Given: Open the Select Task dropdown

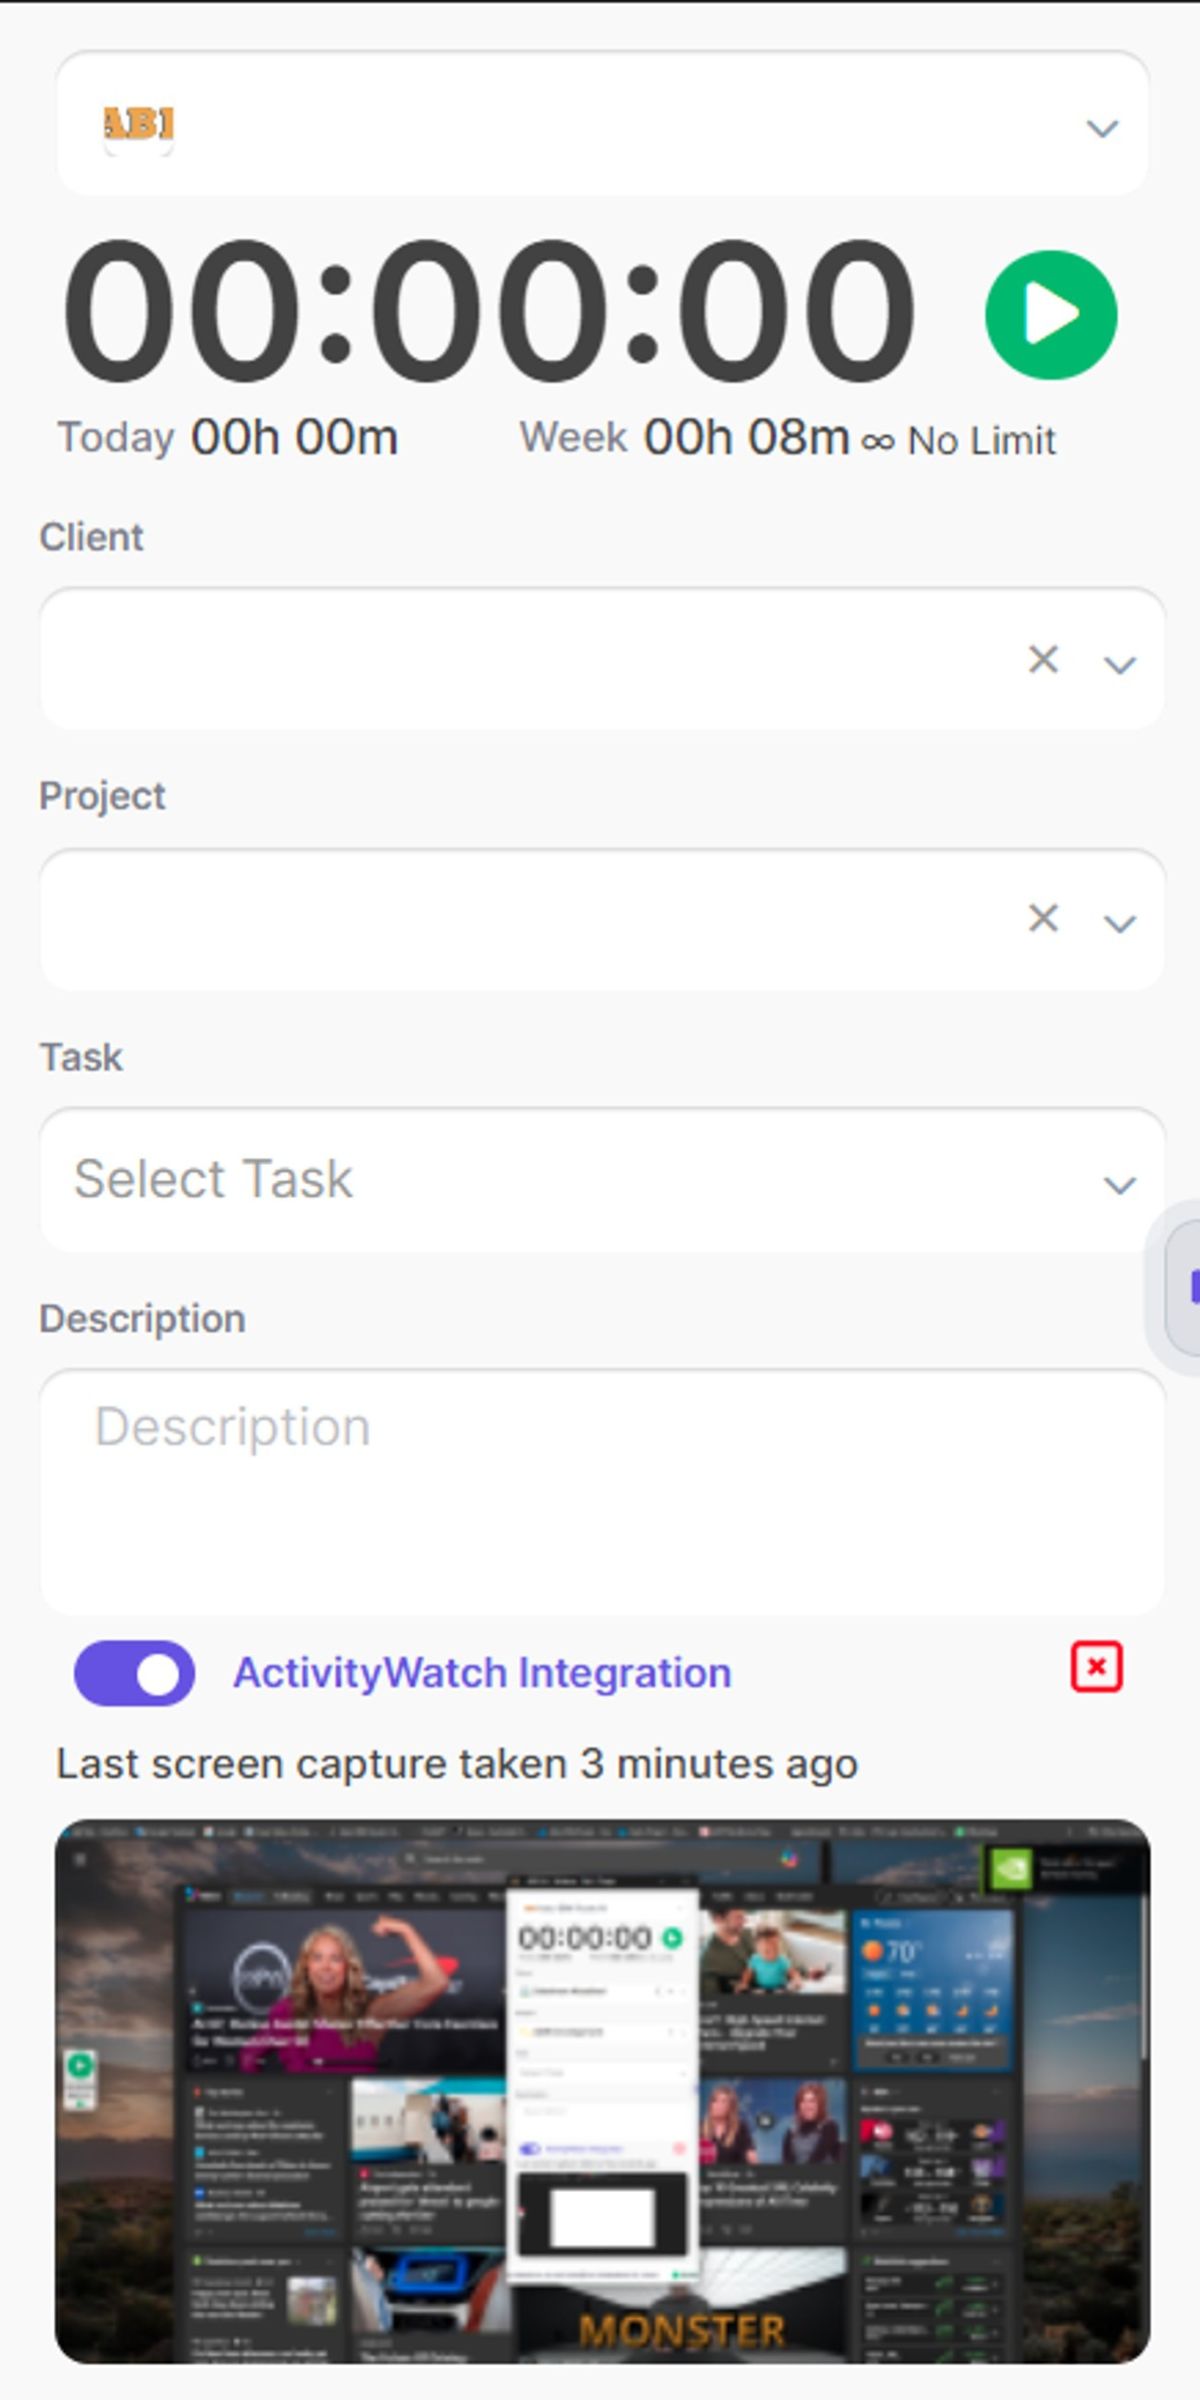Looking at the screenshot, I should [x=601, y=1179].
